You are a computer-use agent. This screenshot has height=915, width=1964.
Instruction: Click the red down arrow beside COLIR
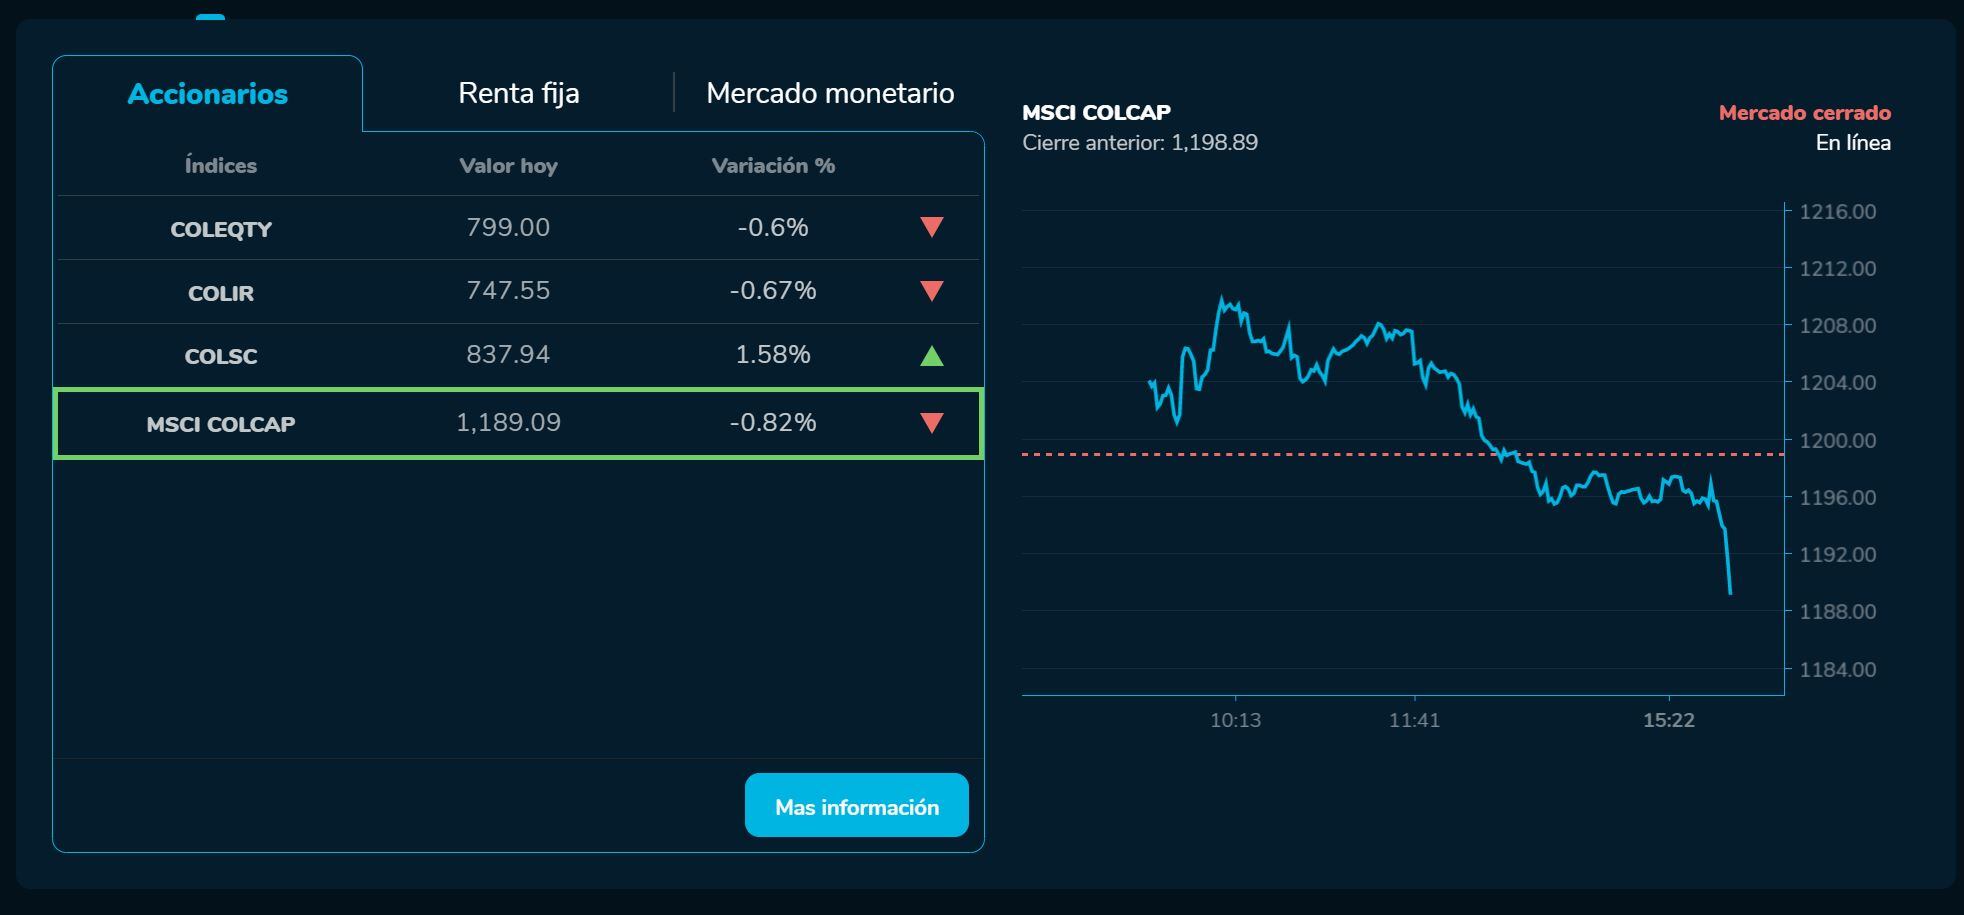point(930,292)
